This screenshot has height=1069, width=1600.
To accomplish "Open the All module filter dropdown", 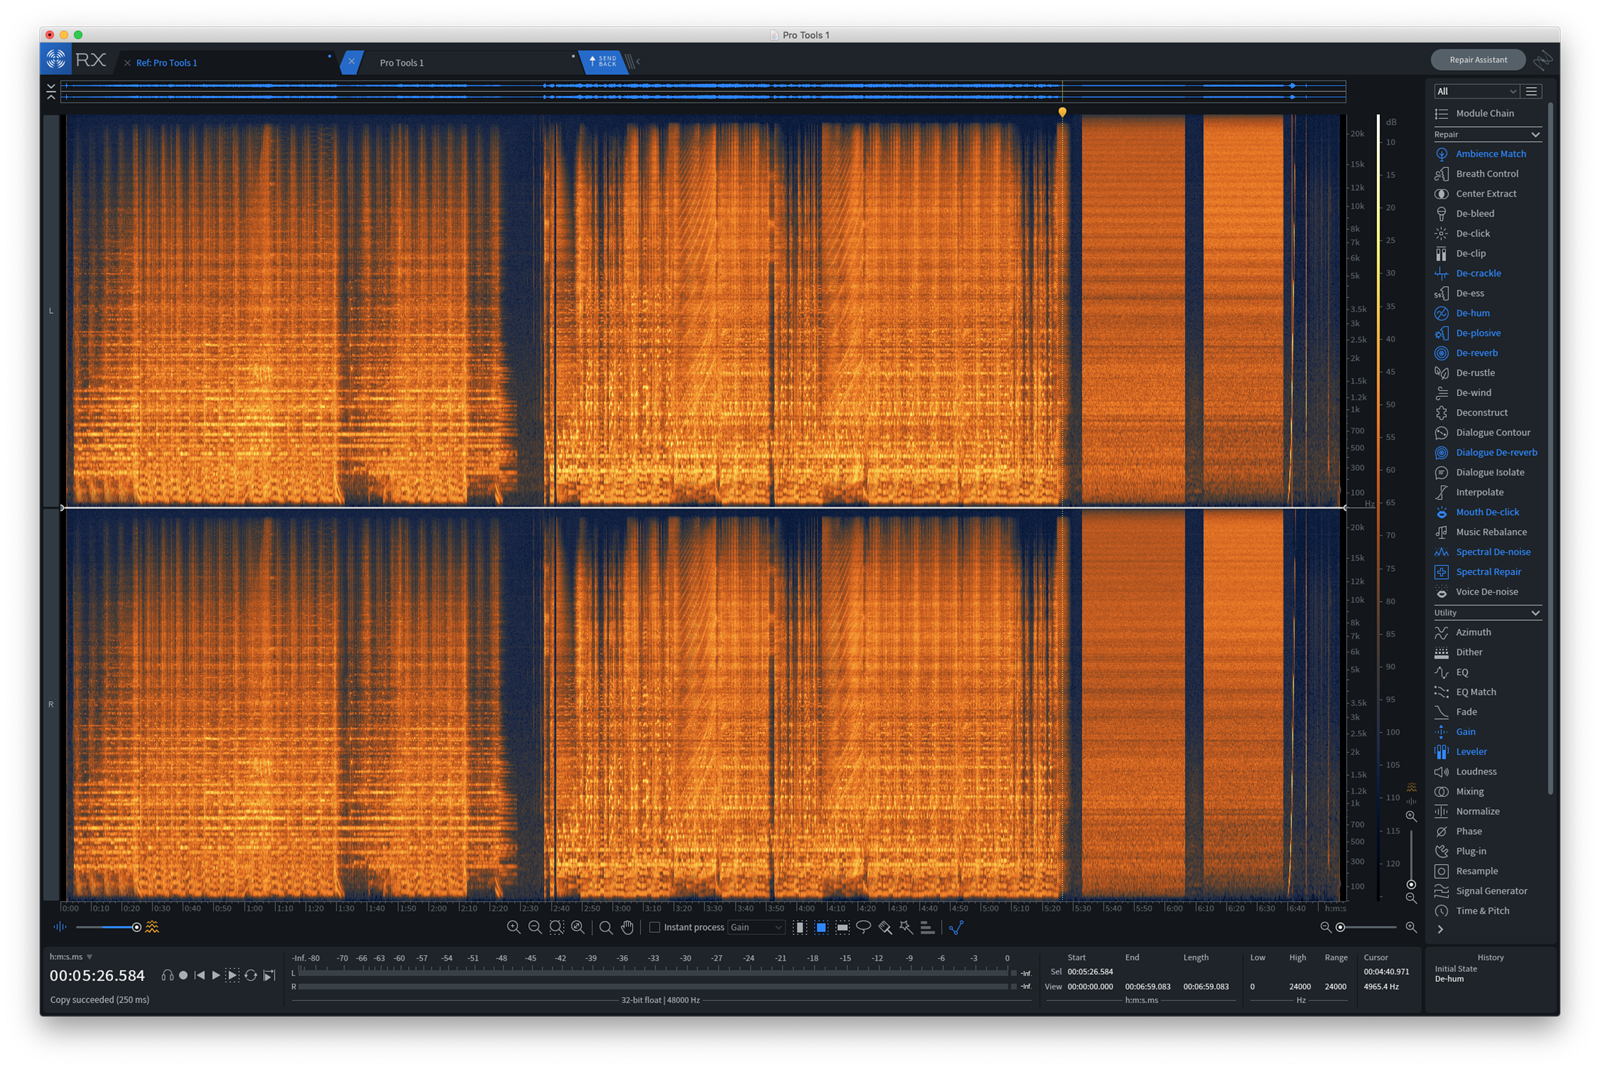I will 1476,91.
